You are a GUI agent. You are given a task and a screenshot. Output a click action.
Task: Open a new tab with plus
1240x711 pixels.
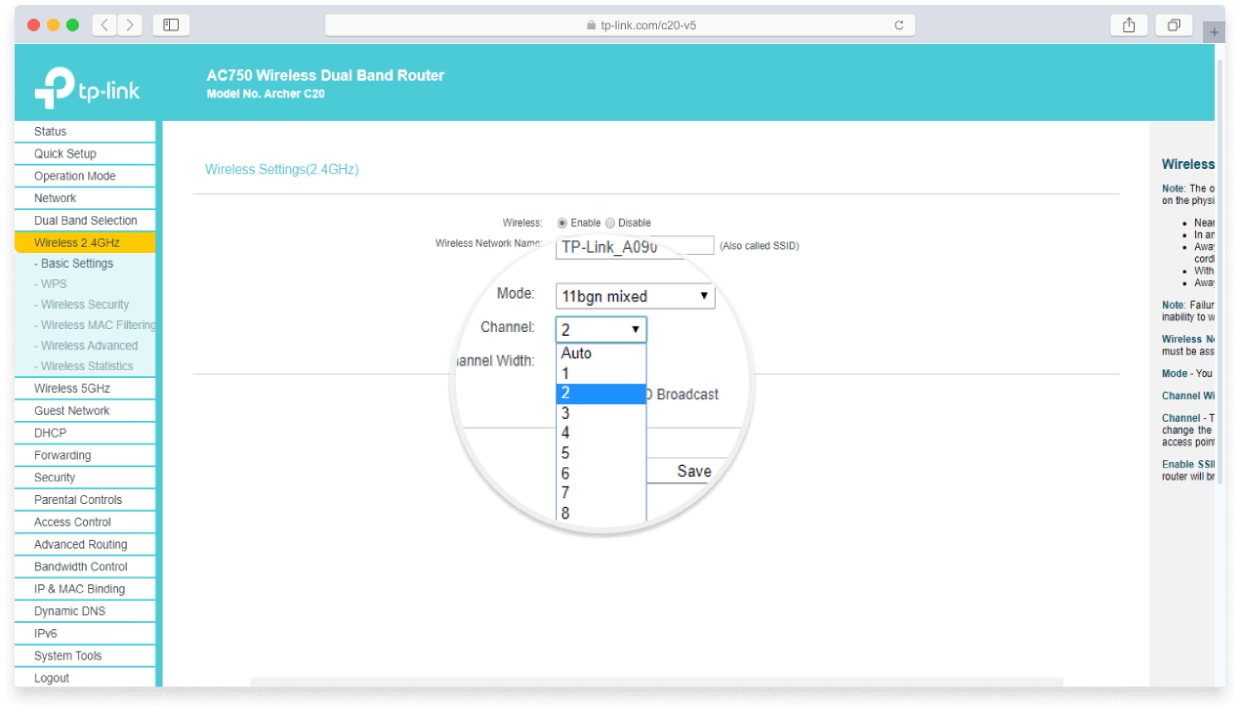click(x=1215, y=31)
